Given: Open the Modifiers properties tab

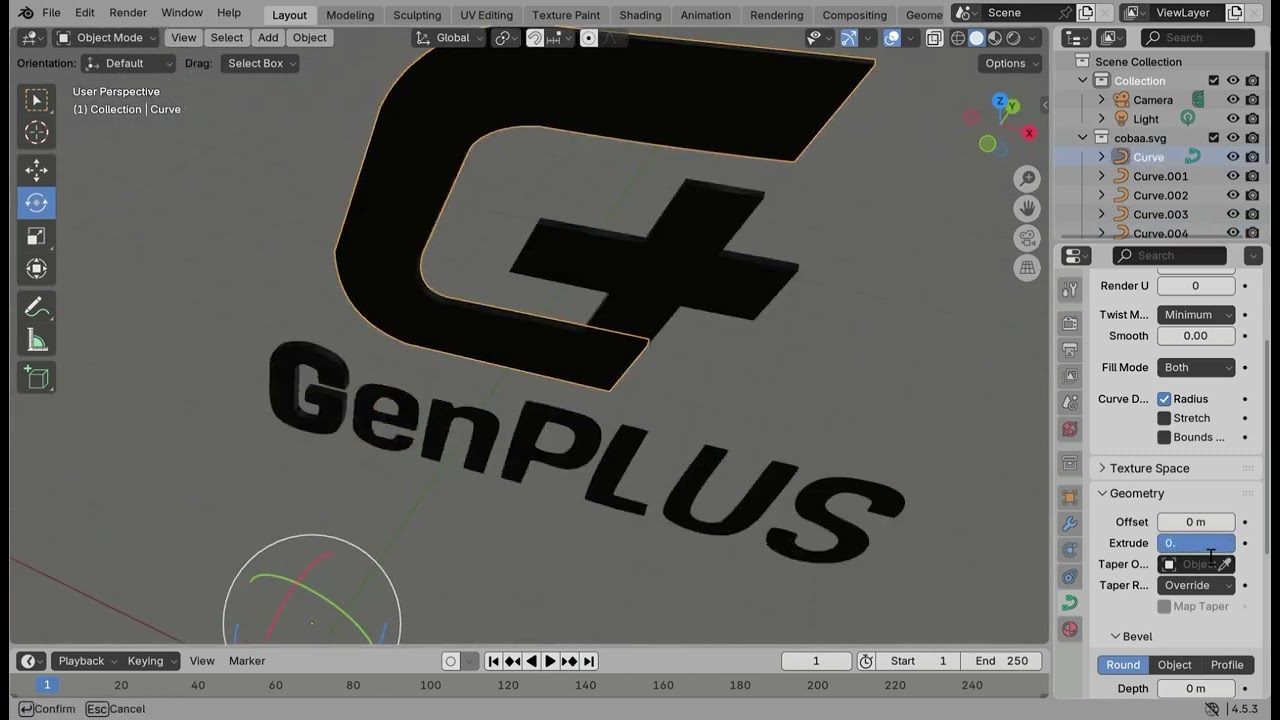Looking at the screenshot, I should (1070, 523).
